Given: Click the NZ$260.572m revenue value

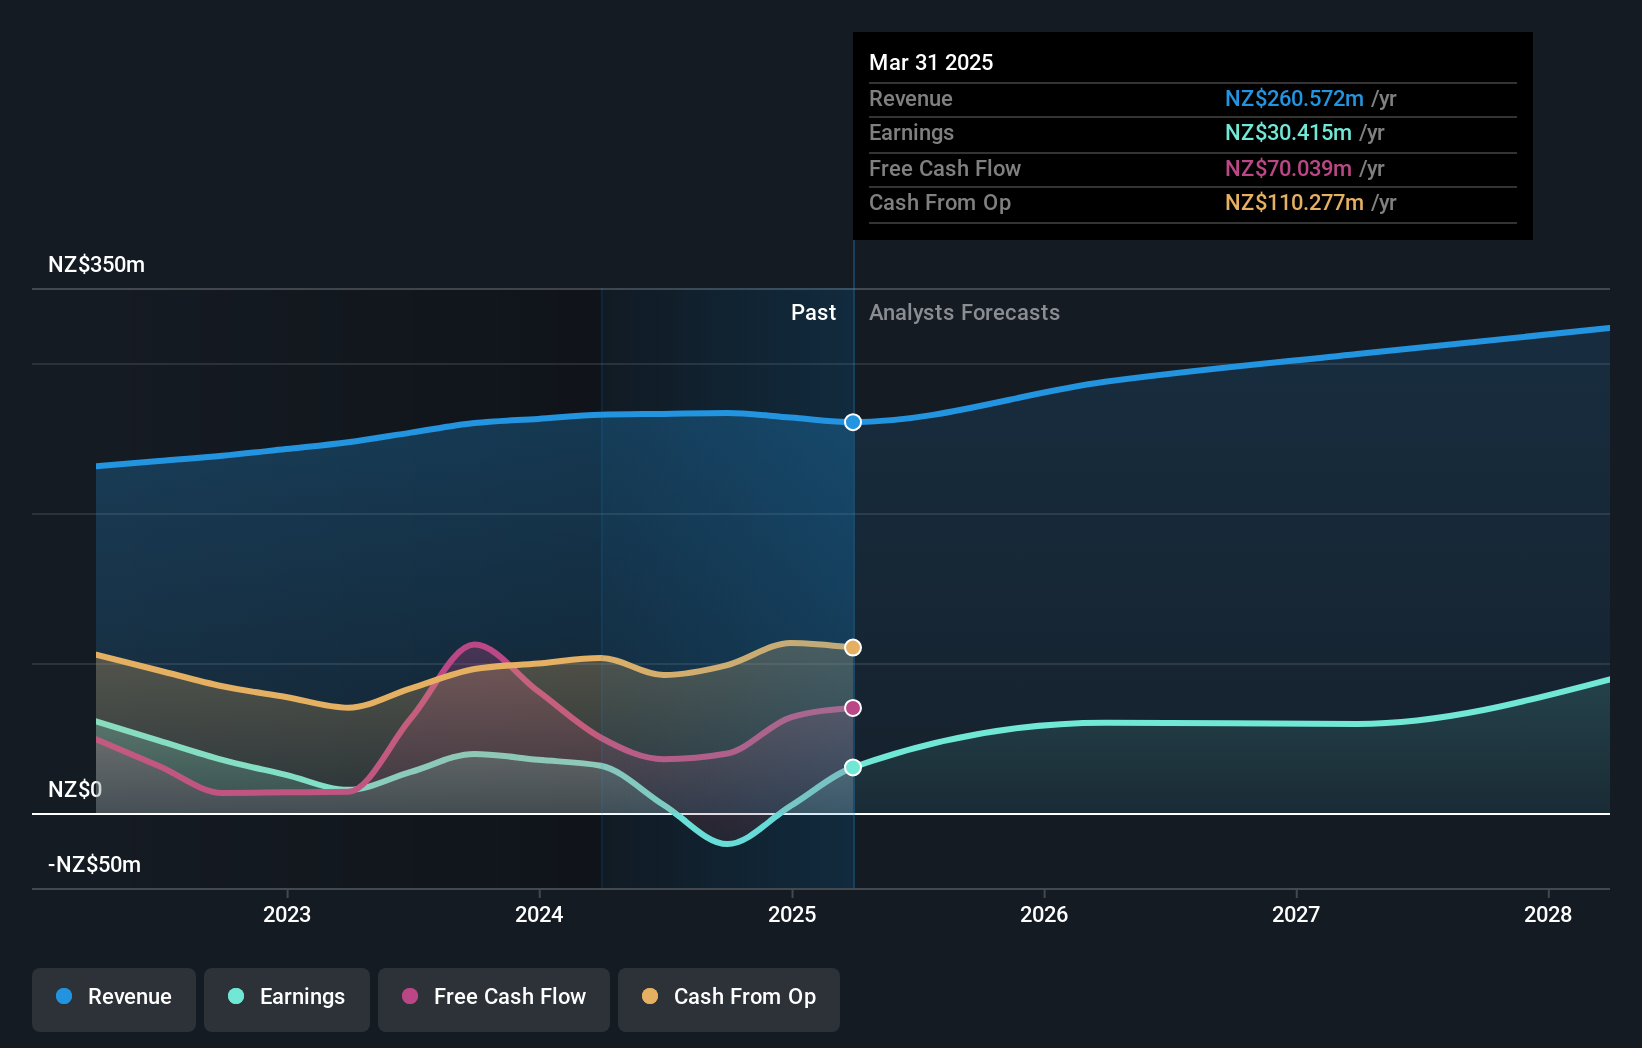Looking at the screenshot, I should click(1294, 99).
